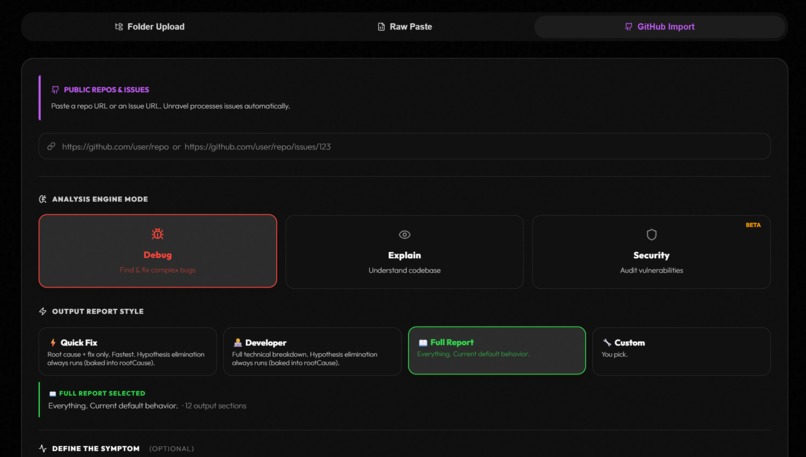Click the GitHub icon next to Public Repos & Issues
Viewport: 806px width, 457px height.
point(55,90)
